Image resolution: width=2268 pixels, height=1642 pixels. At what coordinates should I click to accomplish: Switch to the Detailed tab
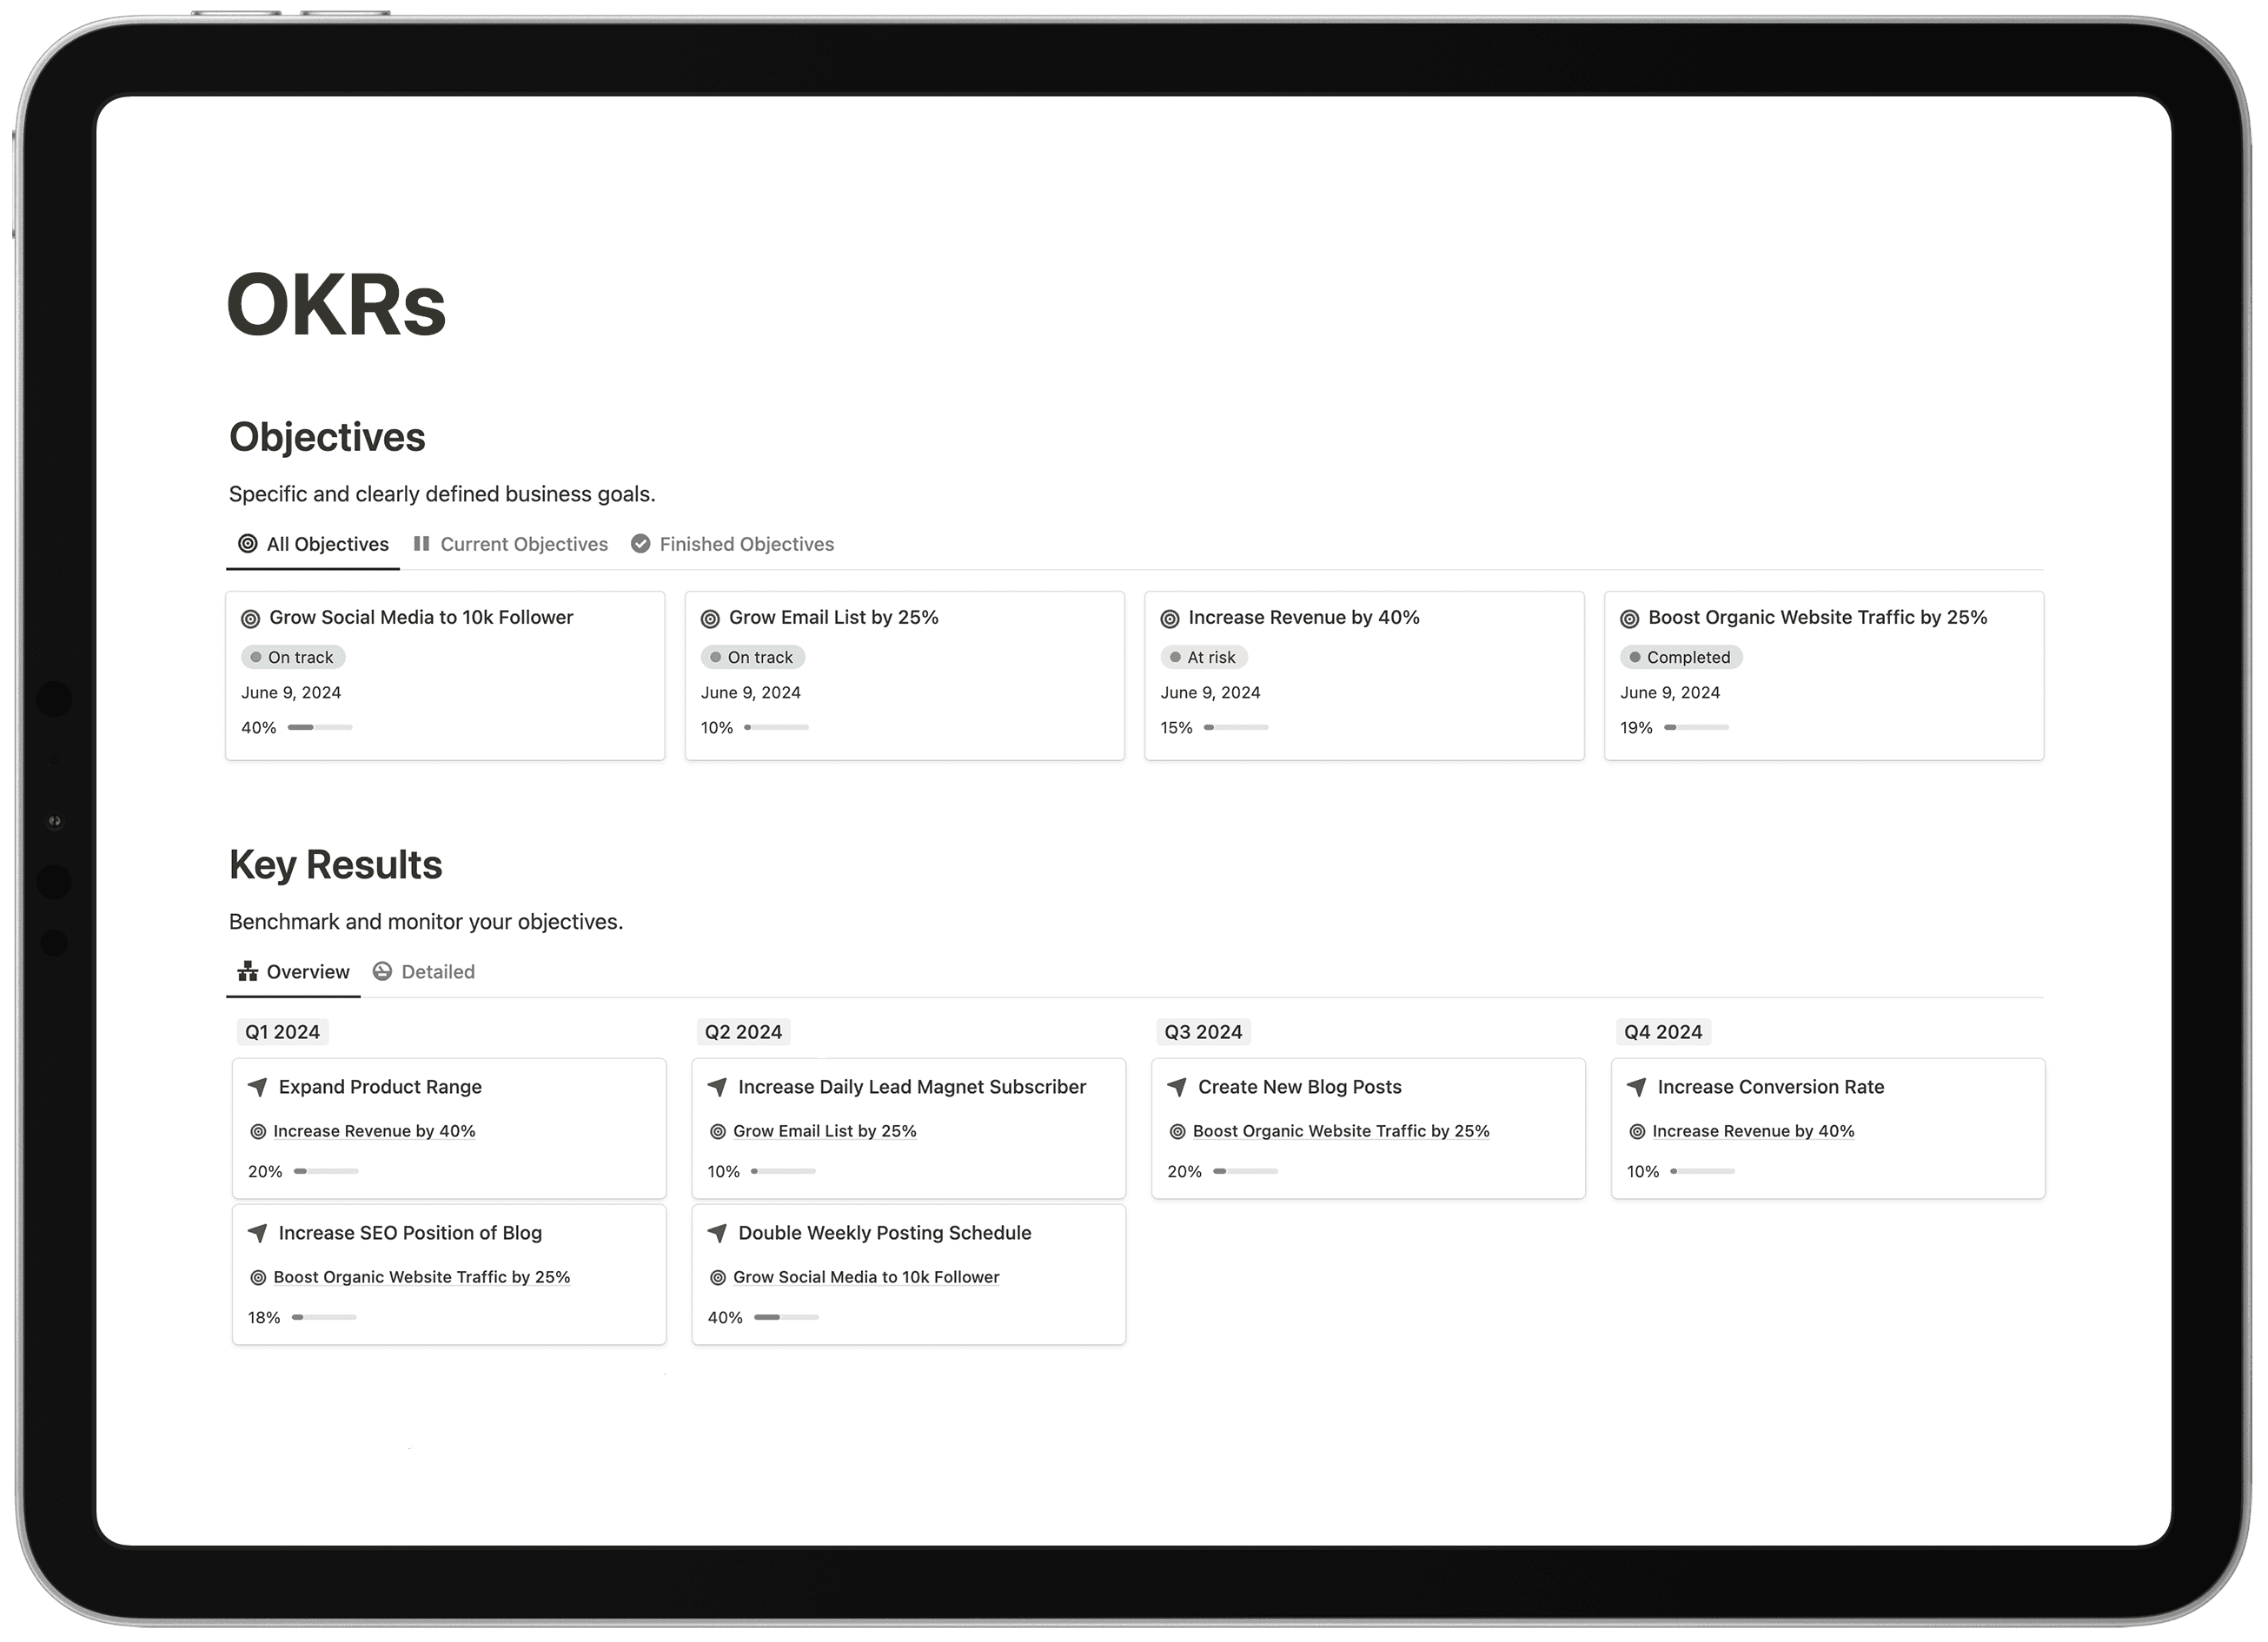[424, 972]
